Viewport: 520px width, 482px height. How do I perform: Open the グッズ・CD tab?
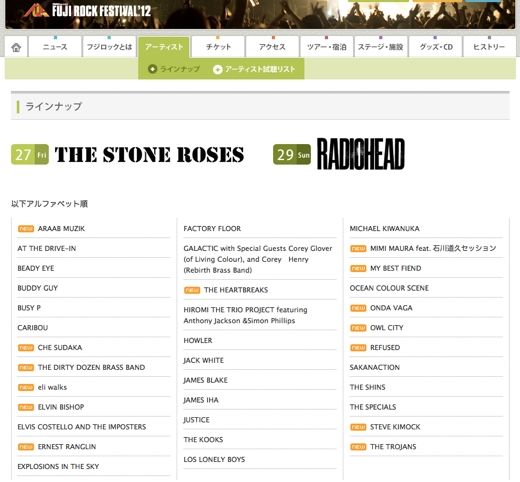click(x=435, y=47)
